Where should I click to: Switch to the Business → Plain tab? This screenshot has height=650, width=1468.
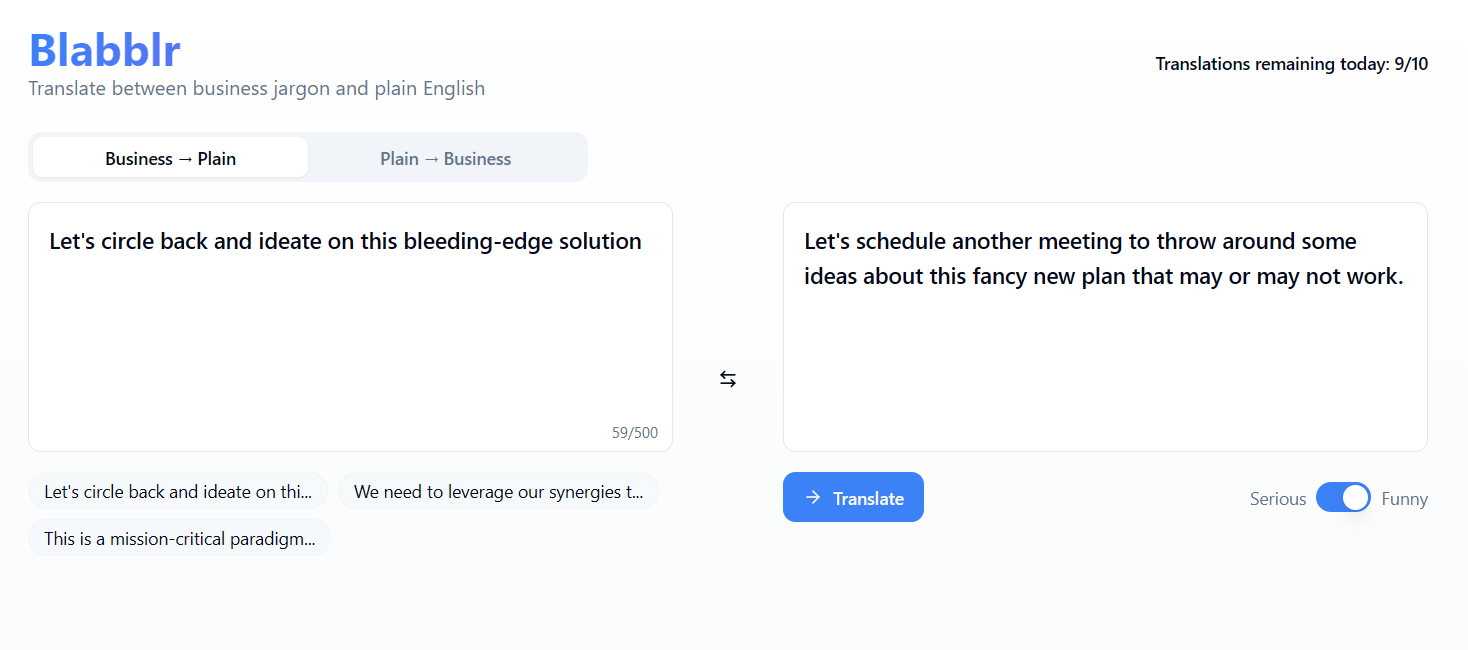tap(170, 158)
